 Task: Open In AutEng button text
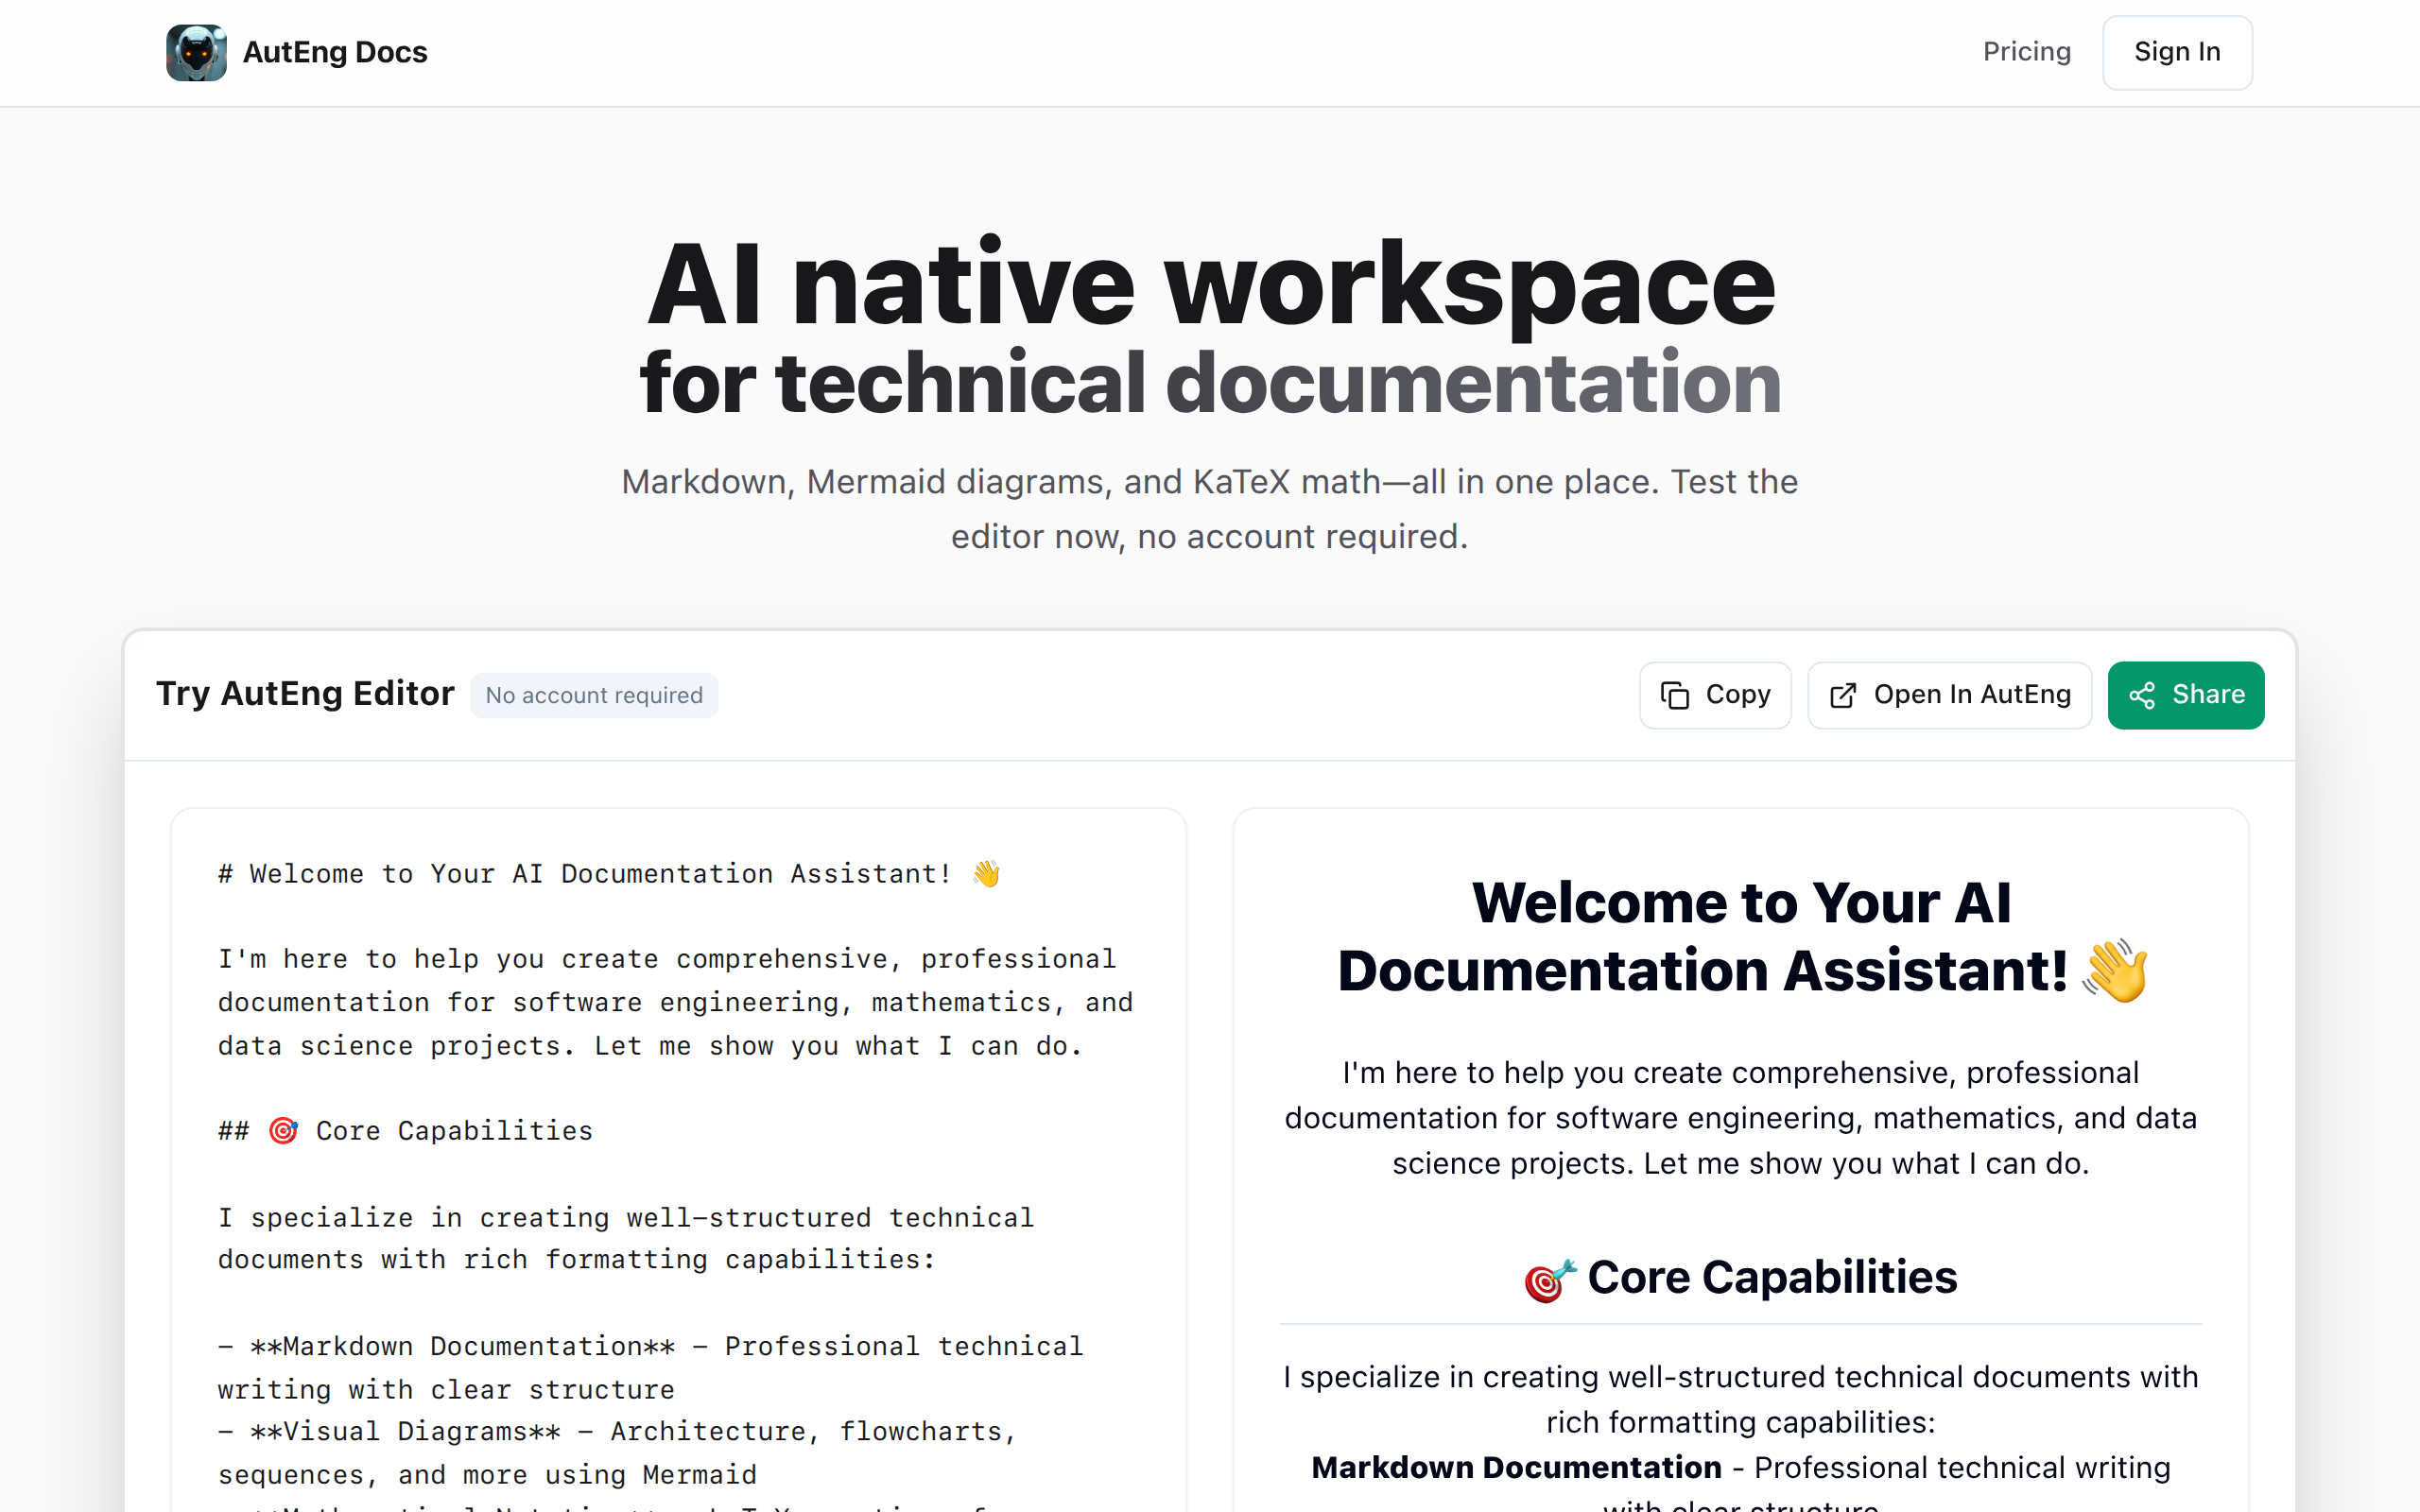click(x=1971, y=695)
